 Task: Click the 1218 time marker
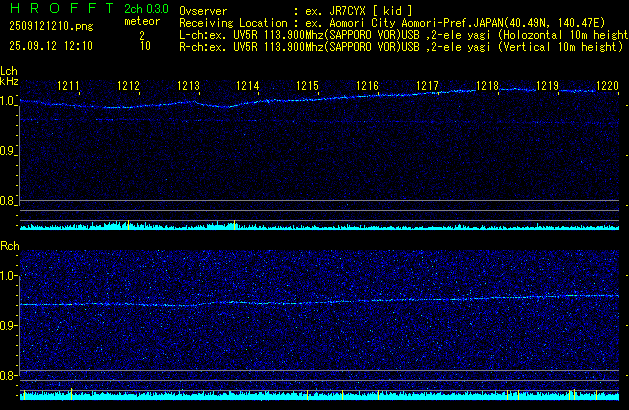[x=487, y=86]
